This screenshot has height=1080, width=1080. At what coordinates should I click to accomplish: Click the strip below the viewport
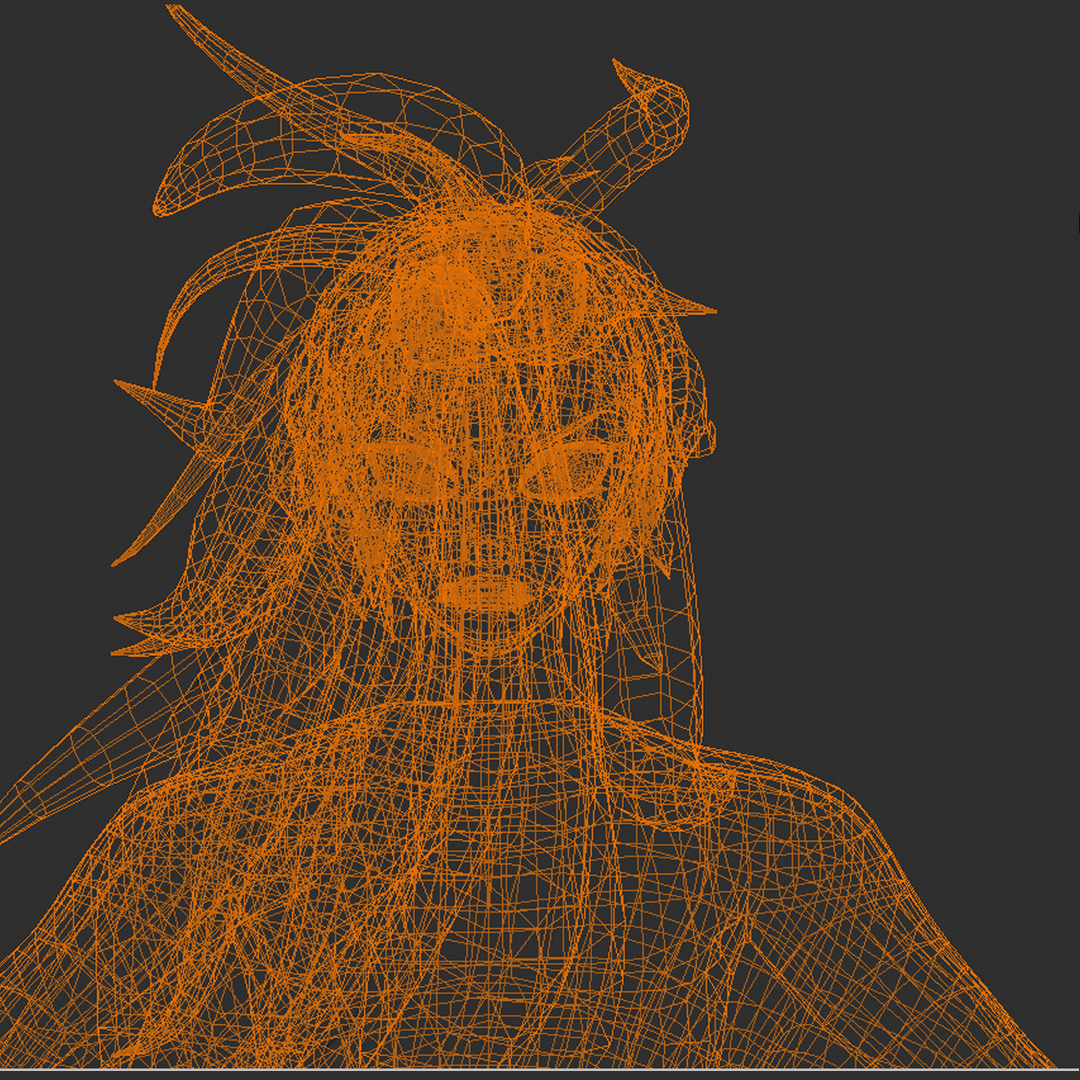pyautogui.click(x=540, y=1075)
